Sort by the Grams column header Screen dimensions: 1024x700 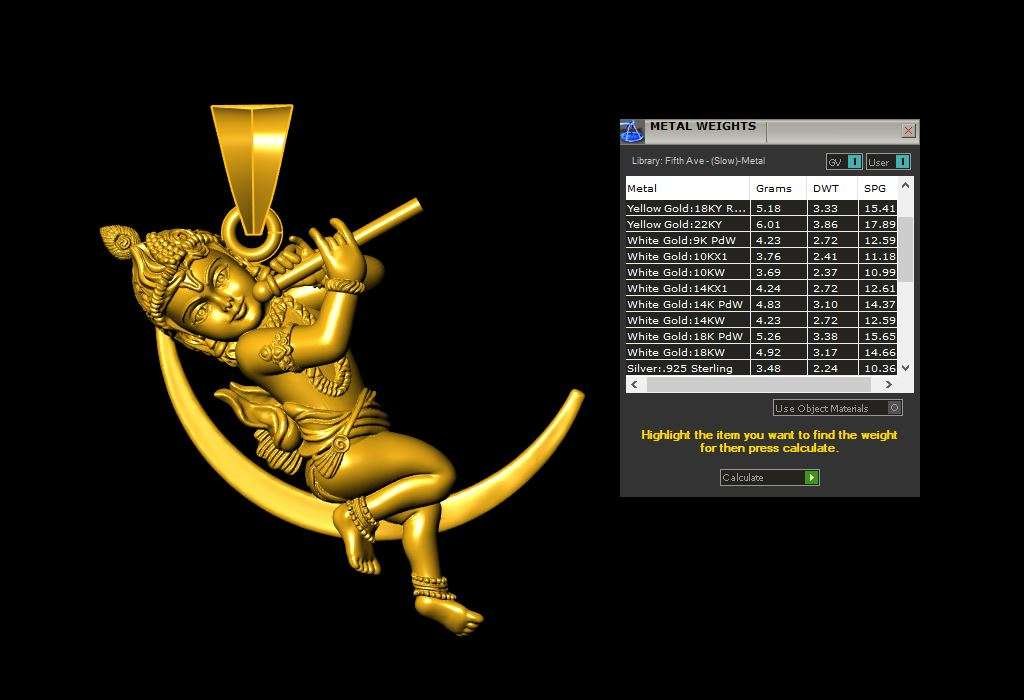tap(777, 188)
